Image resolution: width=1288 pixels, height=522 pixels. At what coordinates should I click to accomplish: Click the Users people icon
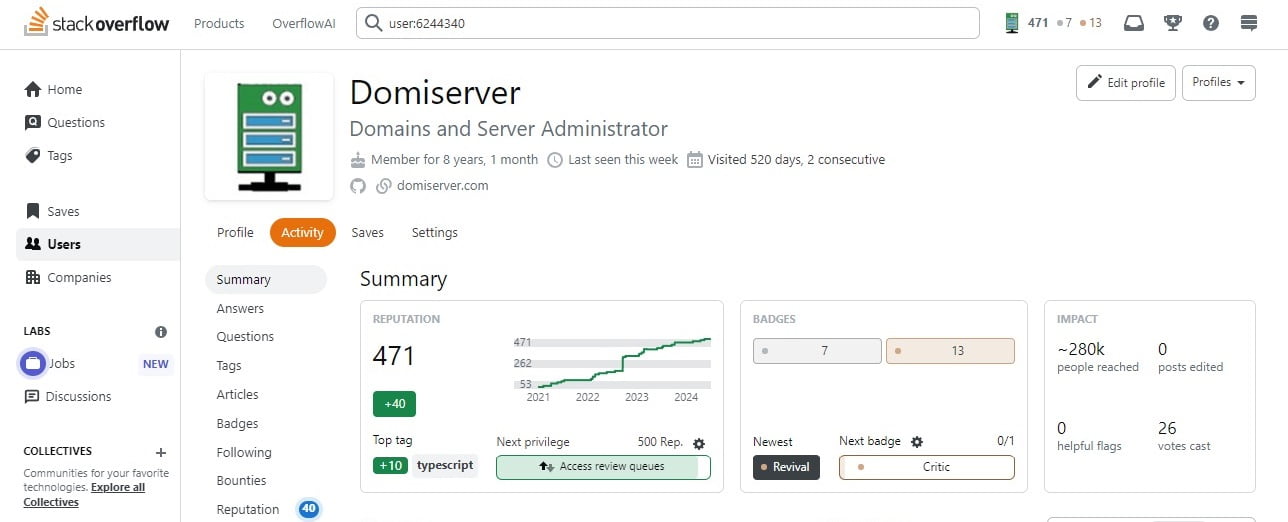pos(33,244)
